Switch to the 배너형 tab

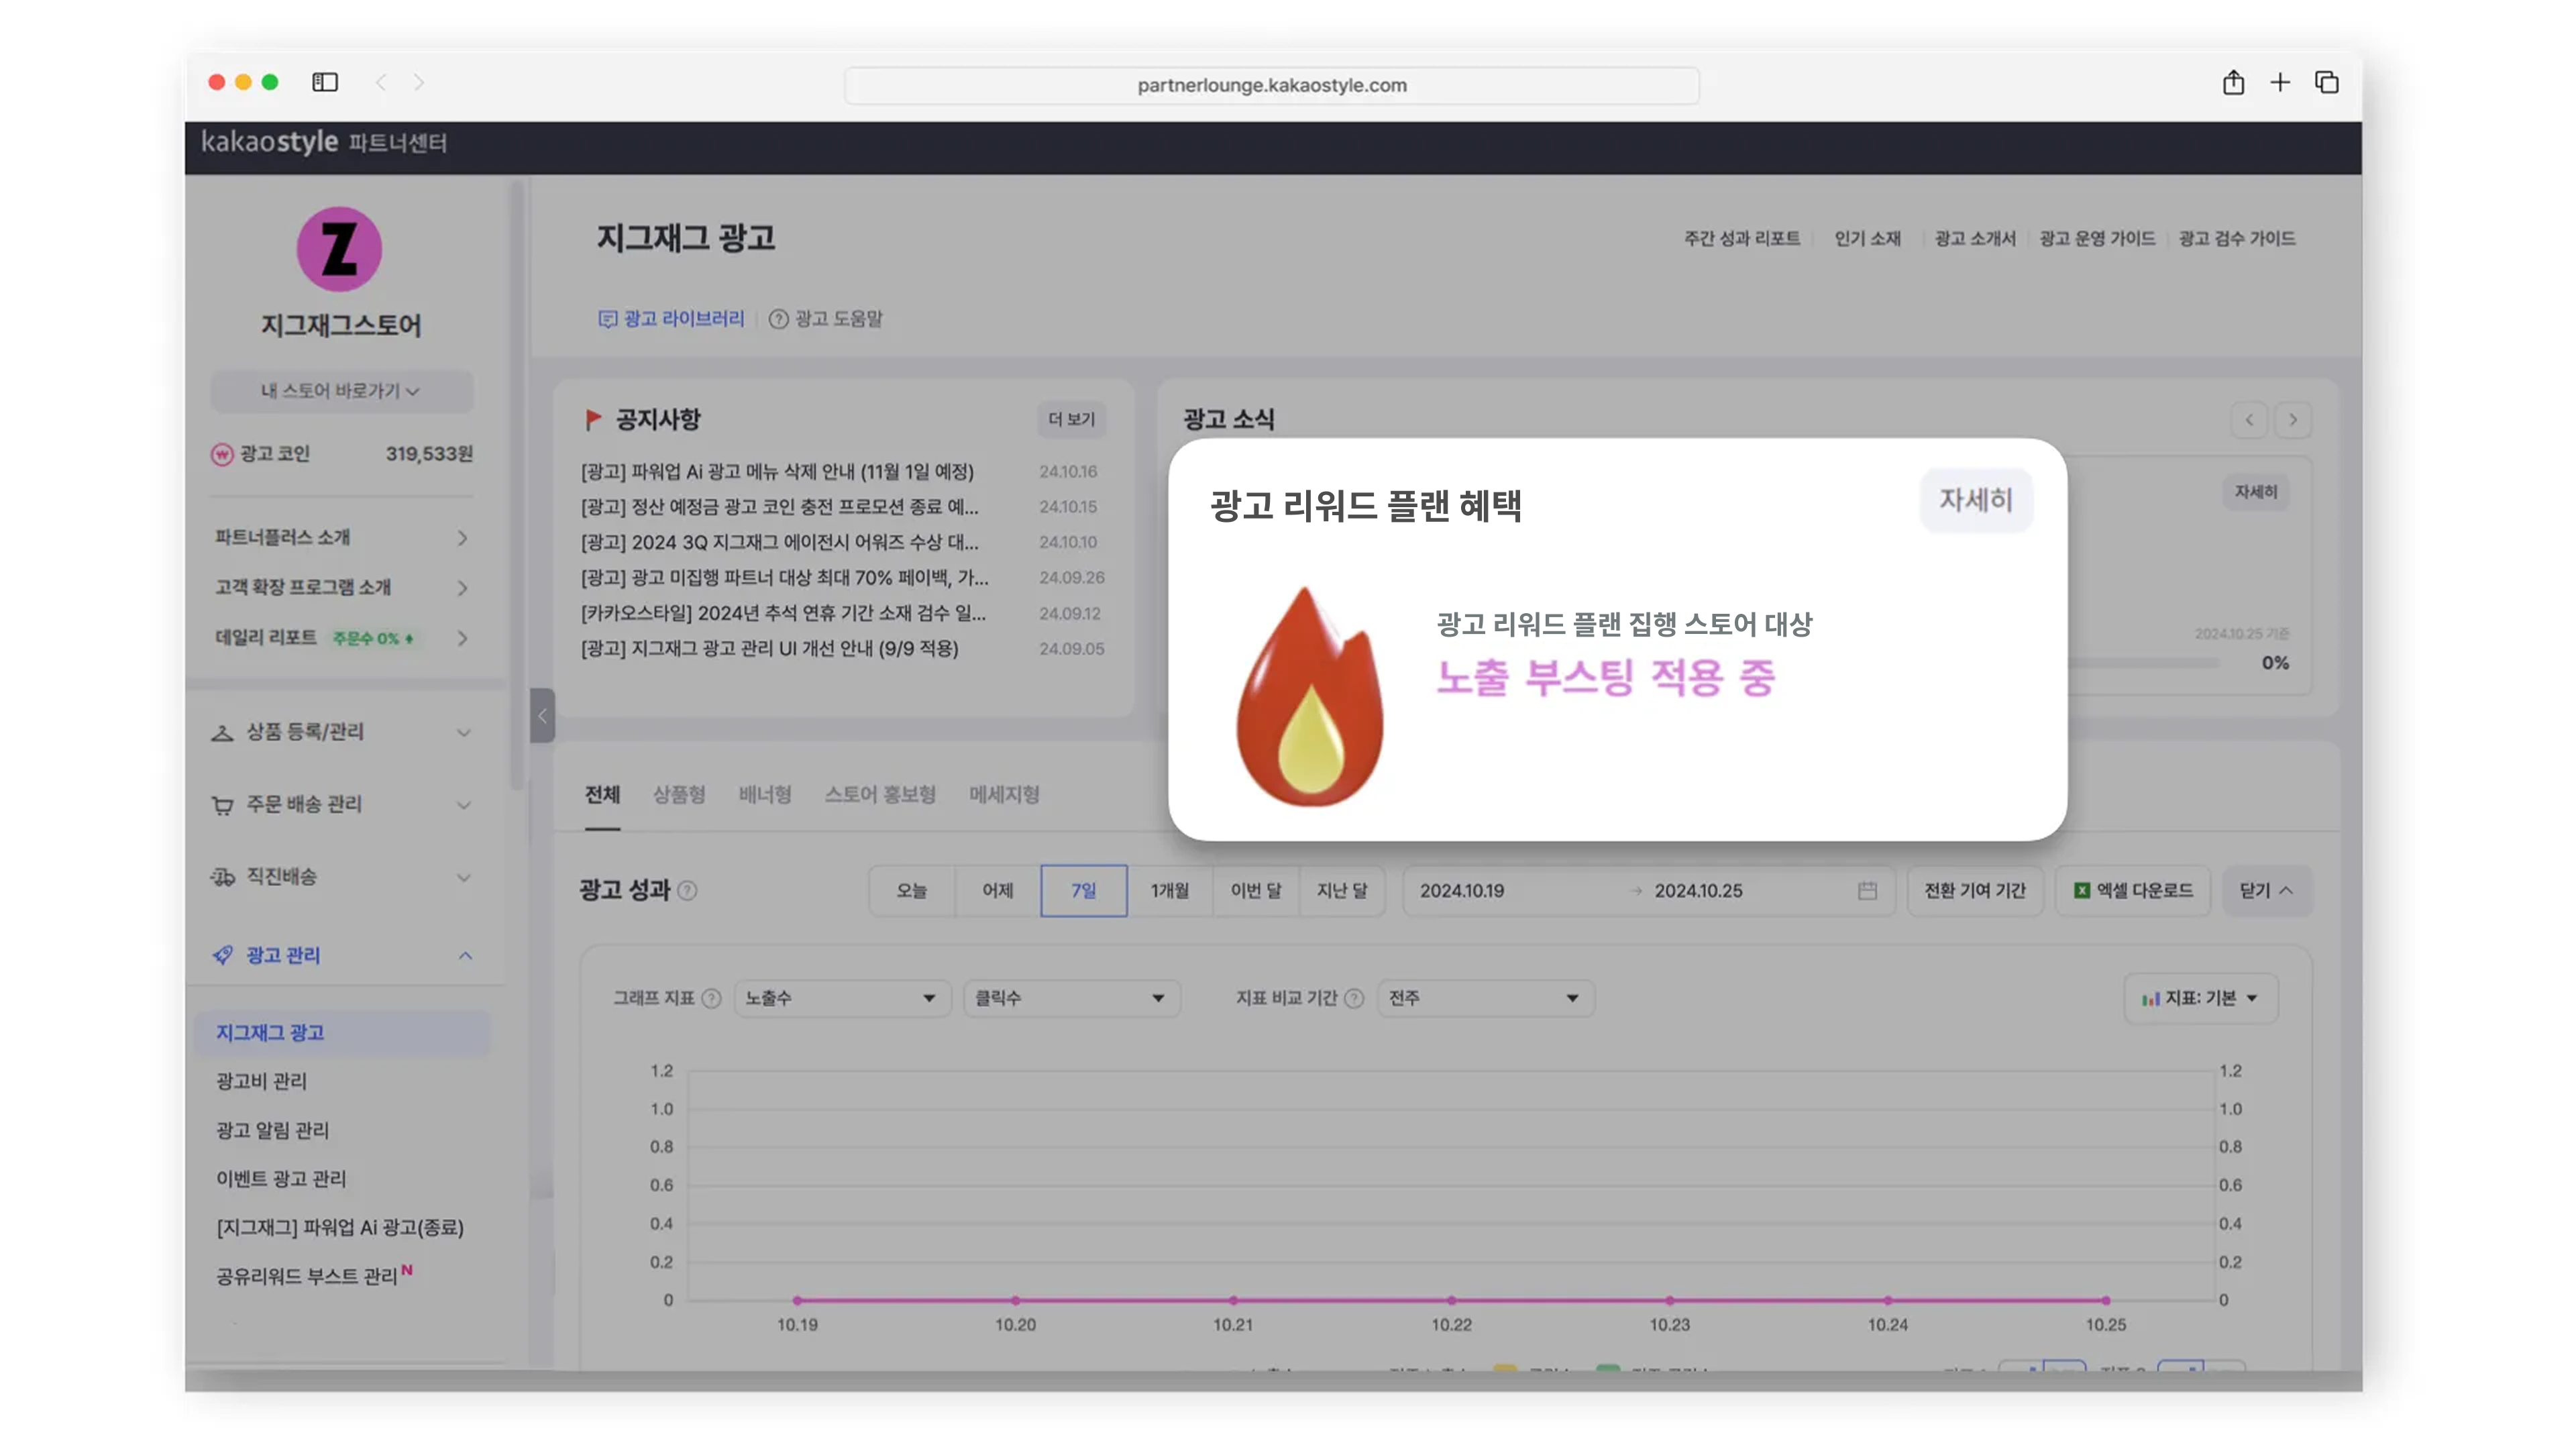pyautogui.click(x=765, y=795)
